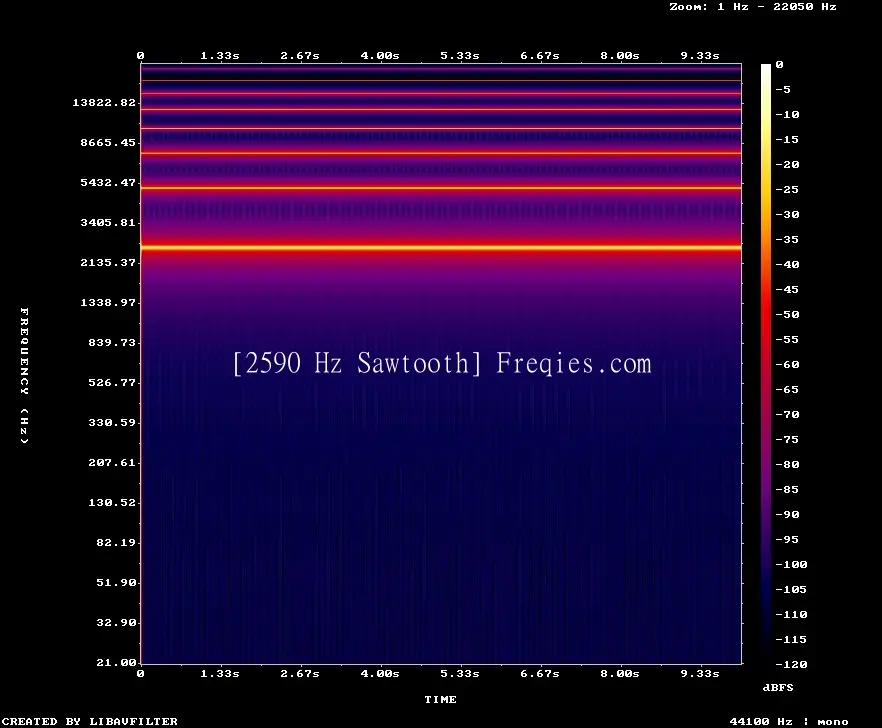Click the -10 value on dBFS scale
Image resolution: width=882 pixels, height=728 pixels.
(787, 115)
